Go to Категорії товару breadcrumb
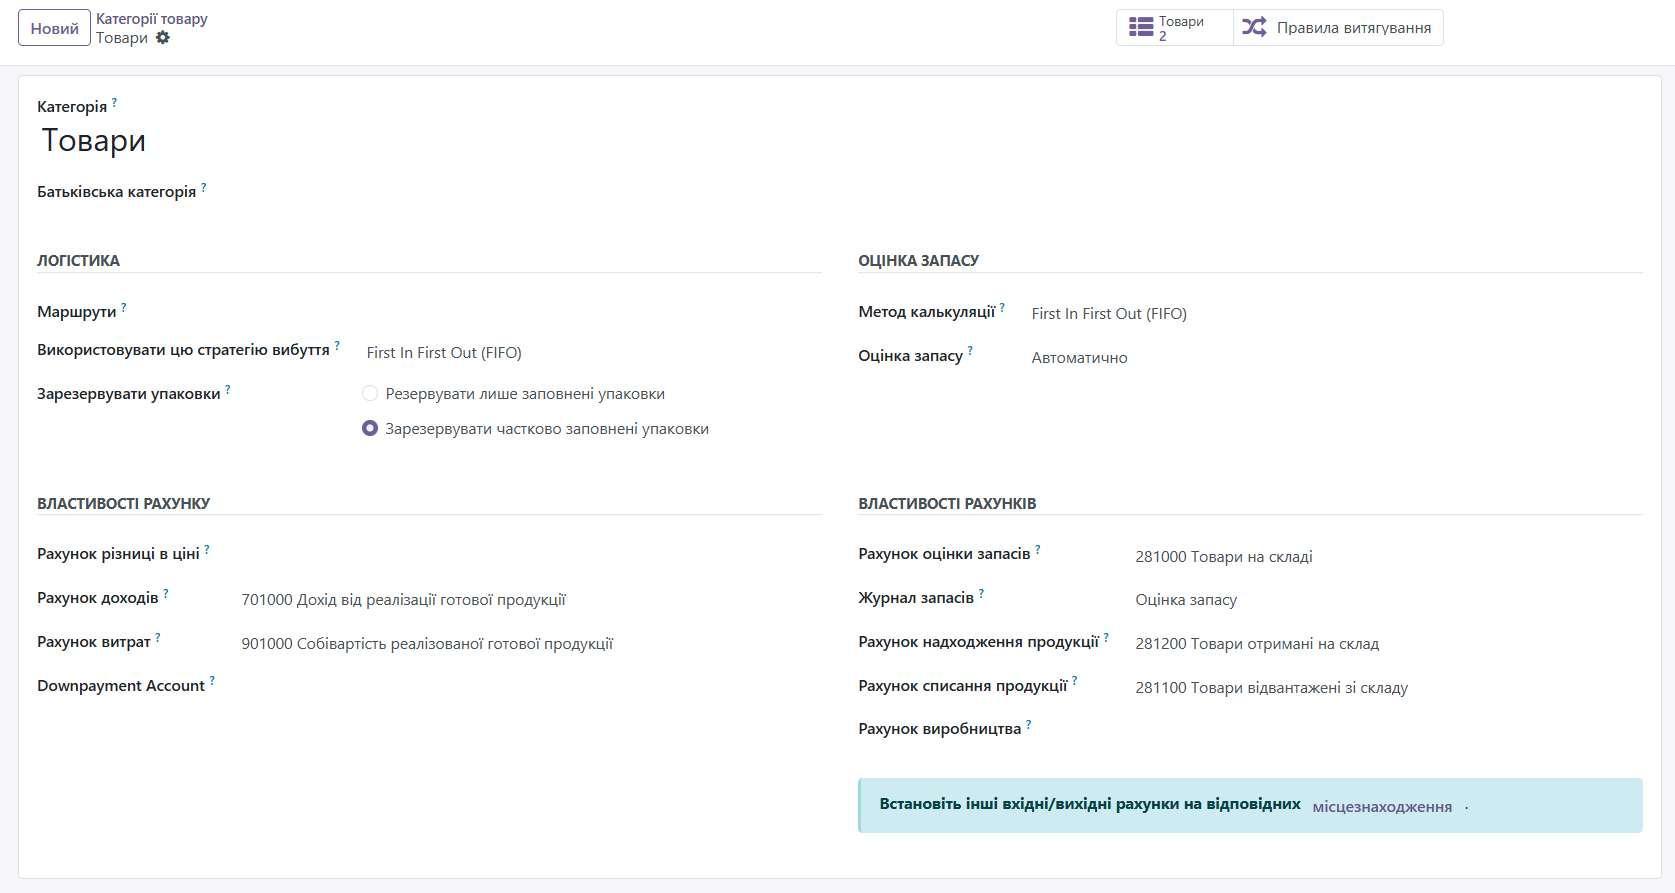1675x893 pixels. pyautogui.click(x=152, y=19)
